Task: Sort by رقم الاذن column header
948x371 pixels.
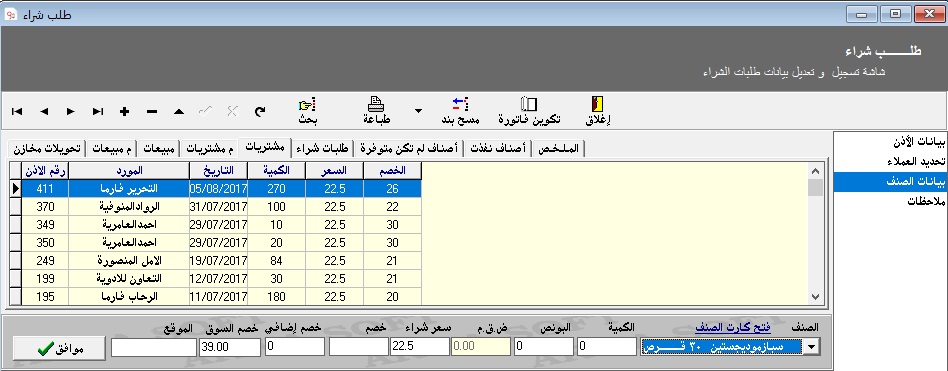Action: [45, 171]
